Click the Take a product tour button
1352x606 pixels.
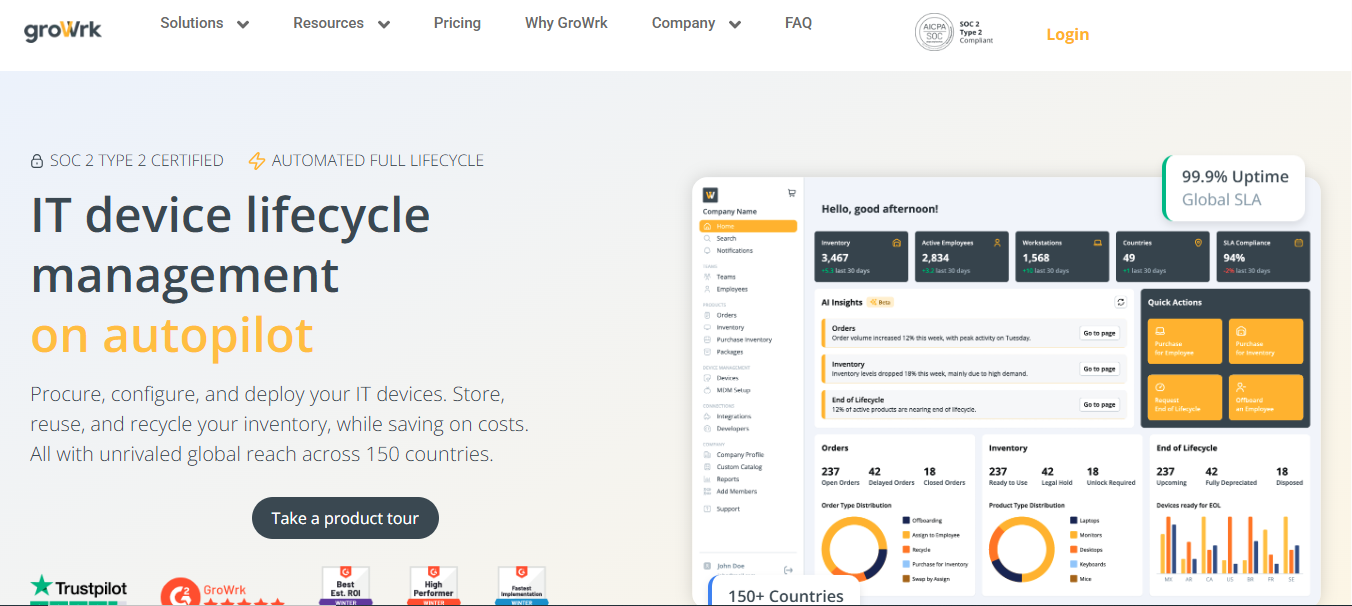tap(345, 518)
